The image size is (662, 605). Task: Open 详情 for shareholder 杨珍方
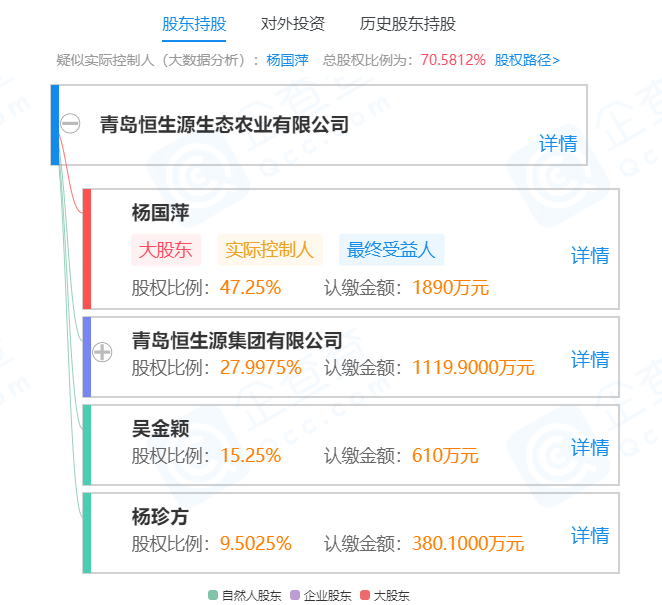[590, 535]
